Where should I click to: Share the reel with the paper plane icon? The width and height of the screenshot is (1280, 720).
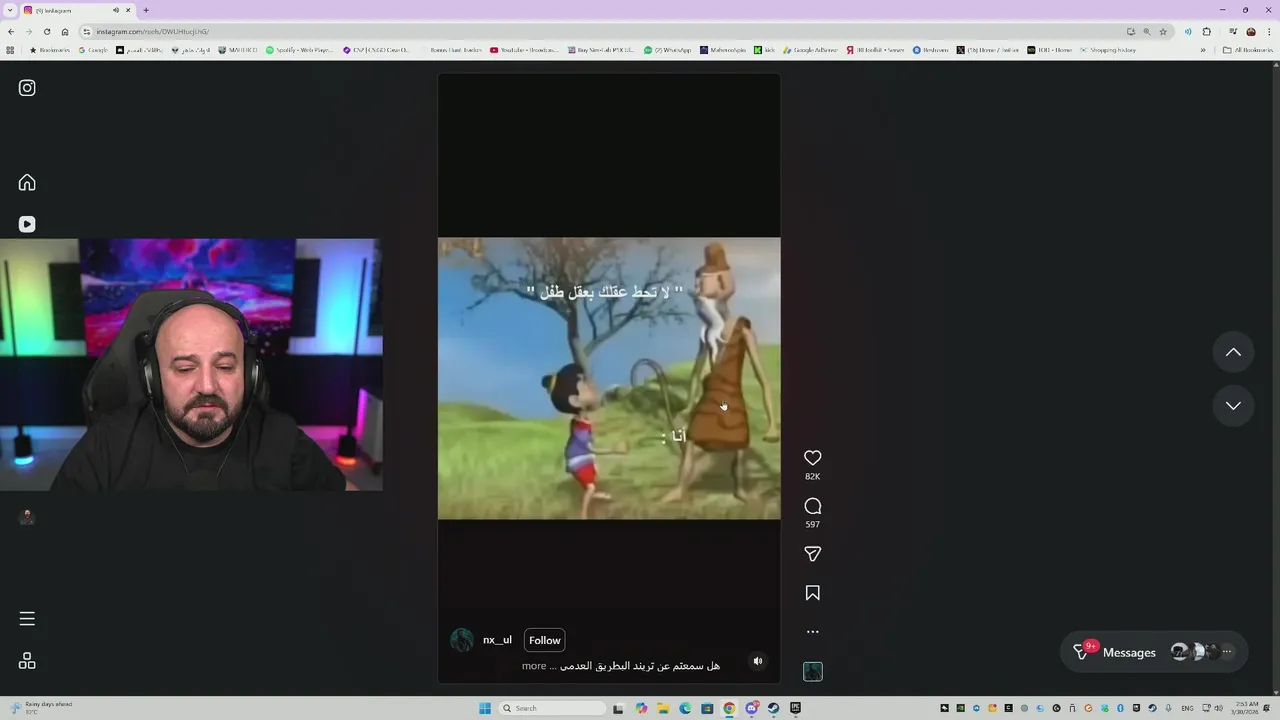[x=813, y=554]
